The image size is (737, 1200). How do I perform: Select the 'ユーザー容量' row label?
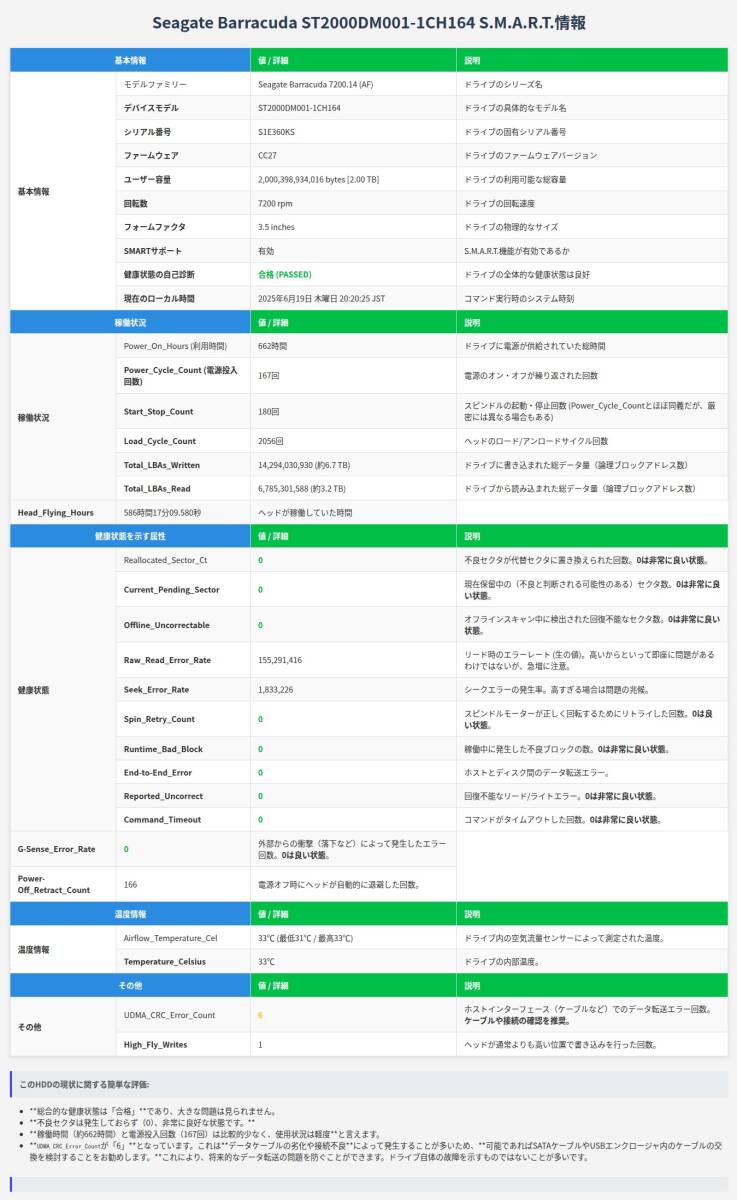pos(147,180)
